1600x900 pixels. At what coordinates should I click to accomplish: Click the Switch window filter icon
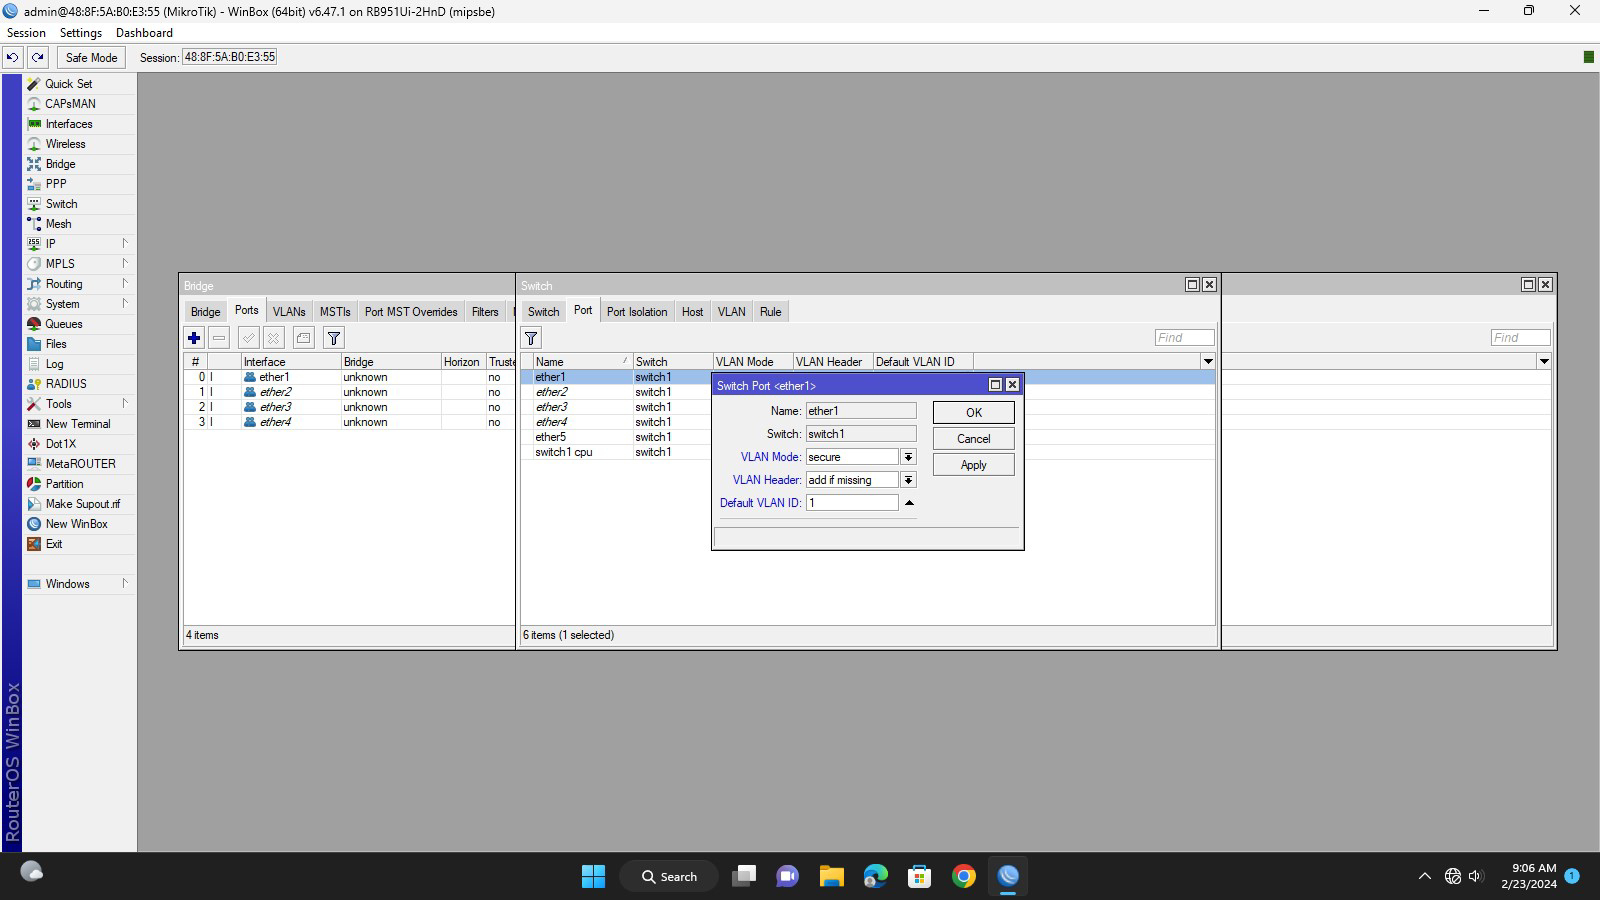531,338
